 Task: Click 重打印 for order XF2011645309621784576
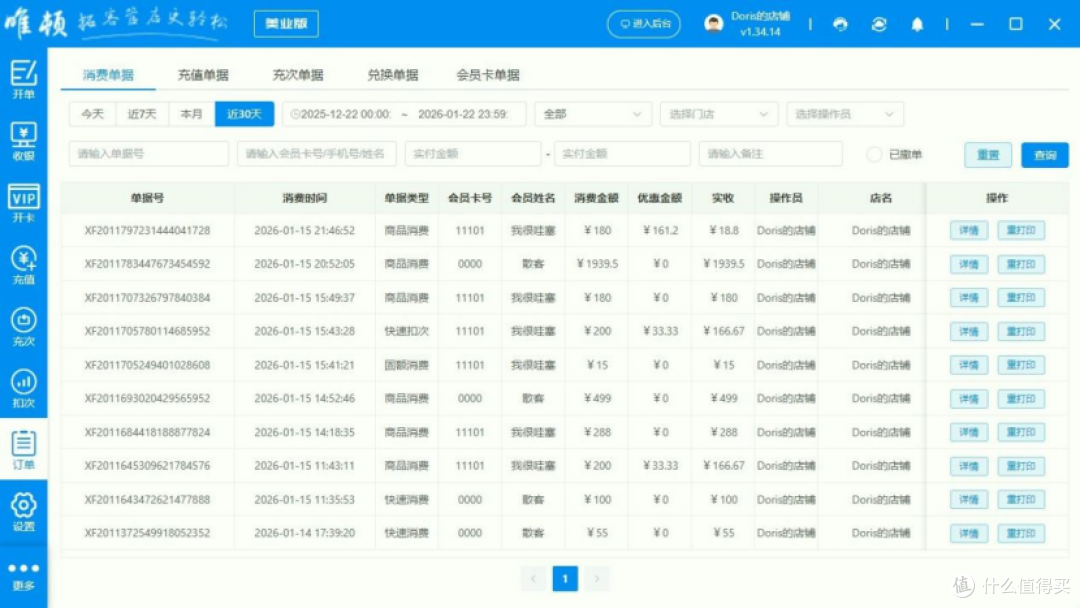click(1021, 466)
